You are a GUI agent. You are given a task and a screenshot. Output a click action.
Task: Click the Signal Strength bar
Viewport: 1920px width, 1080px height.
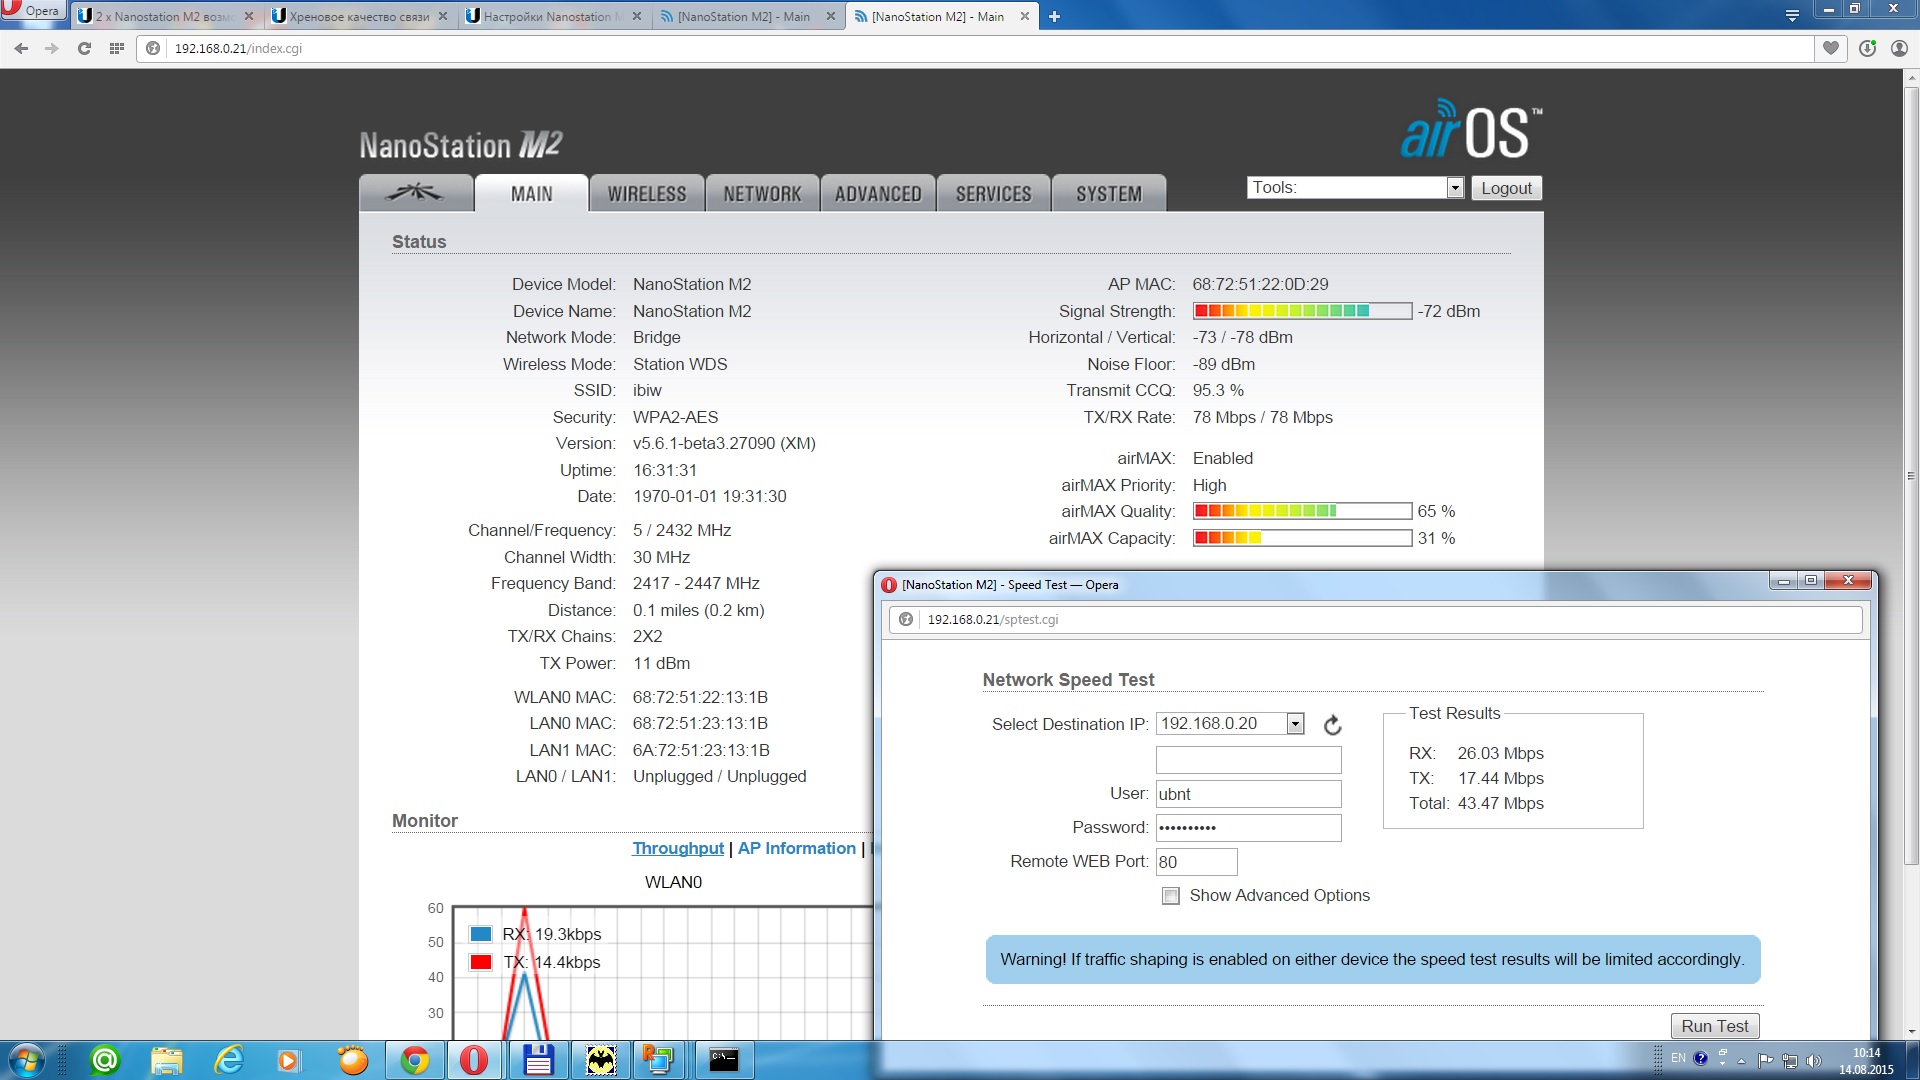pos(1302,311)
